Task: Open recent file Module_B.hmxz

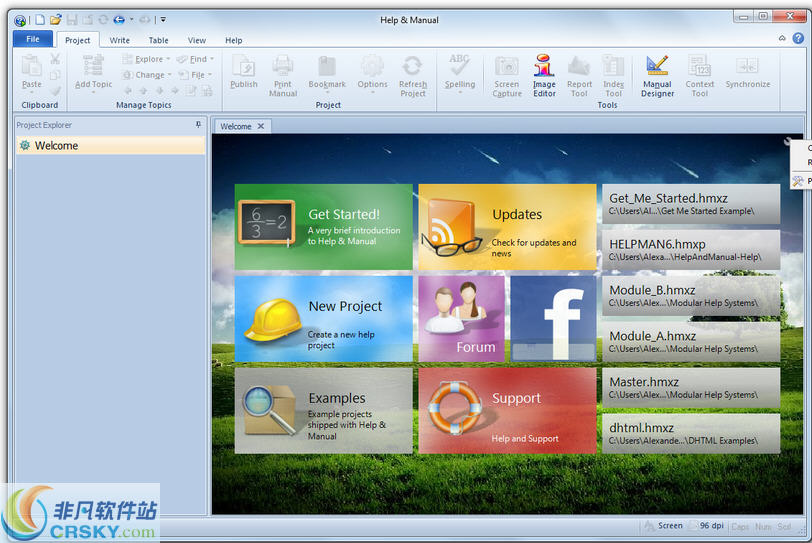Action: 691,296
